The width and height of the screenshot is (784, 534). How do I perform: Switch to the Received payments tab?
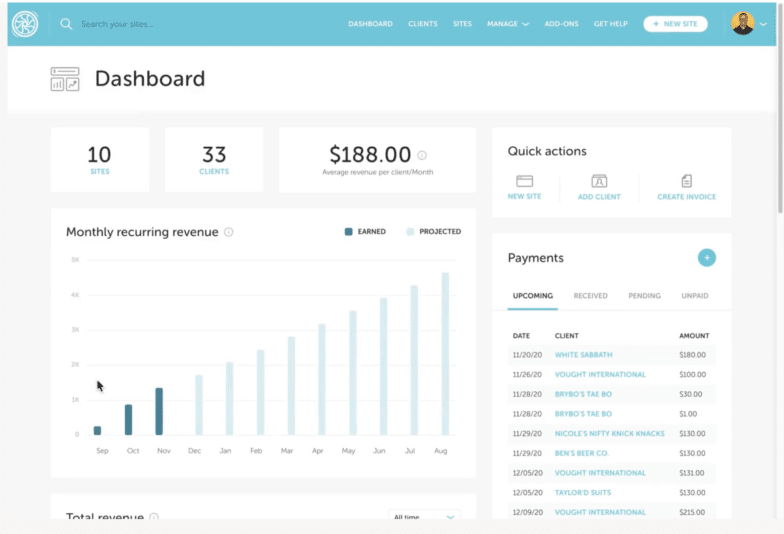(590, 296)
